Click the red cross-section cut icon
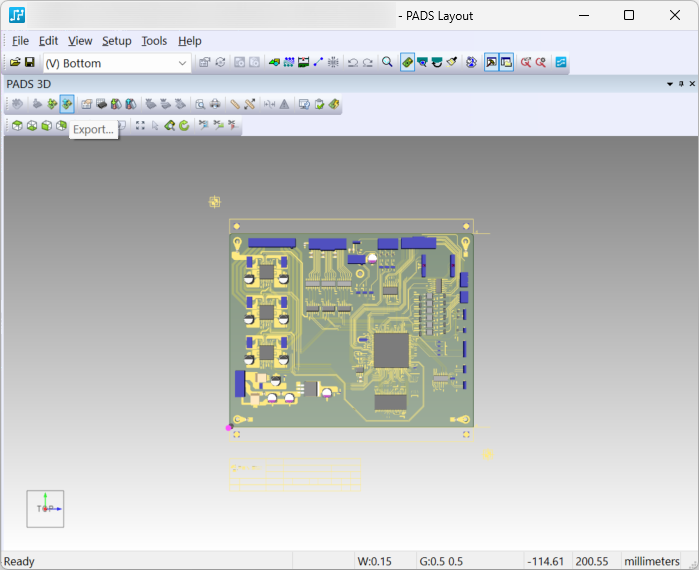The image size is (699, 570). click(233, 126)
